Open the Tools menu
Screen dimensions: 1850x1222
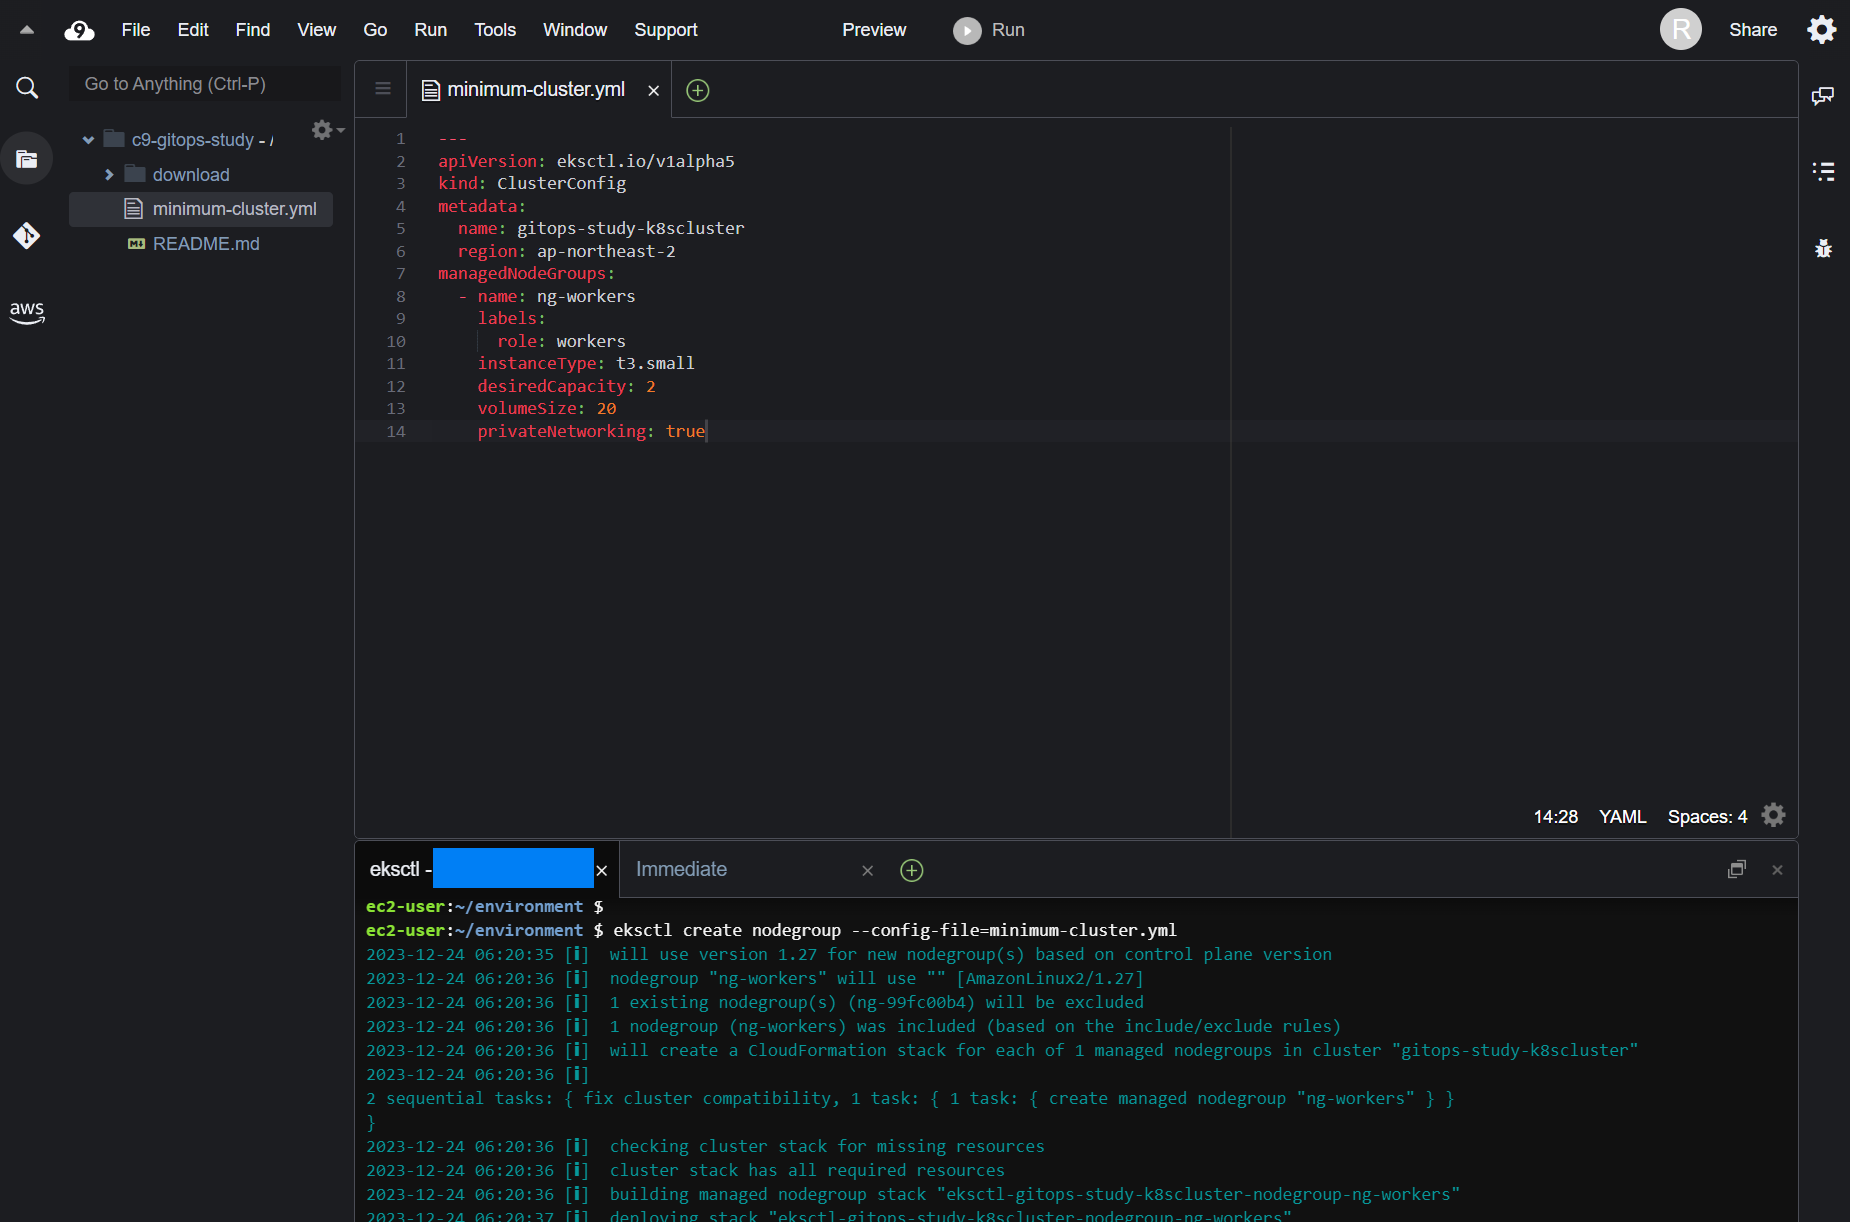(495, 31)
